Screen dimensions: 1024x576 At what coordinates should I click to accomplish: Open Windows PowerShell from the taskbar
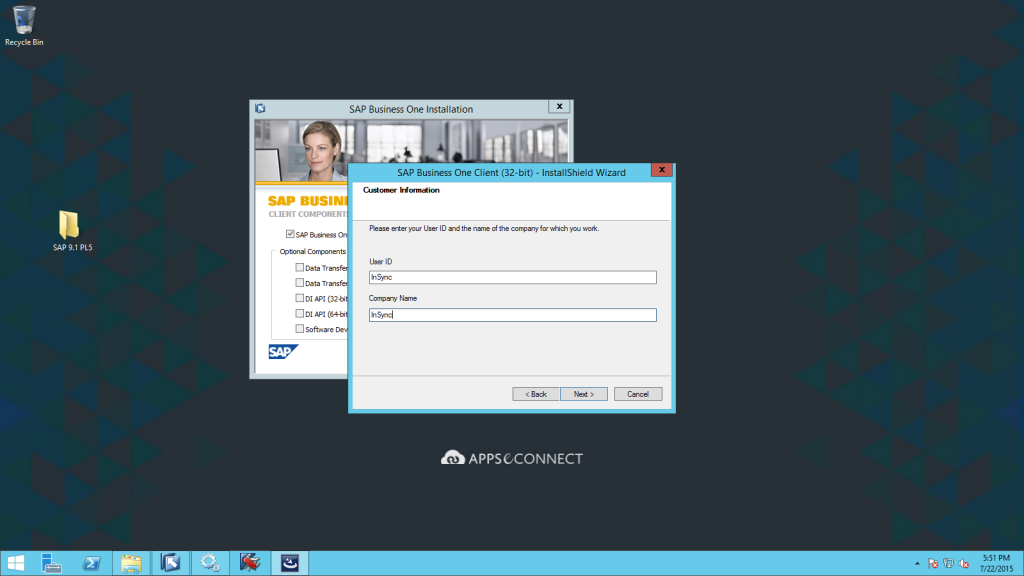[91, 563]
